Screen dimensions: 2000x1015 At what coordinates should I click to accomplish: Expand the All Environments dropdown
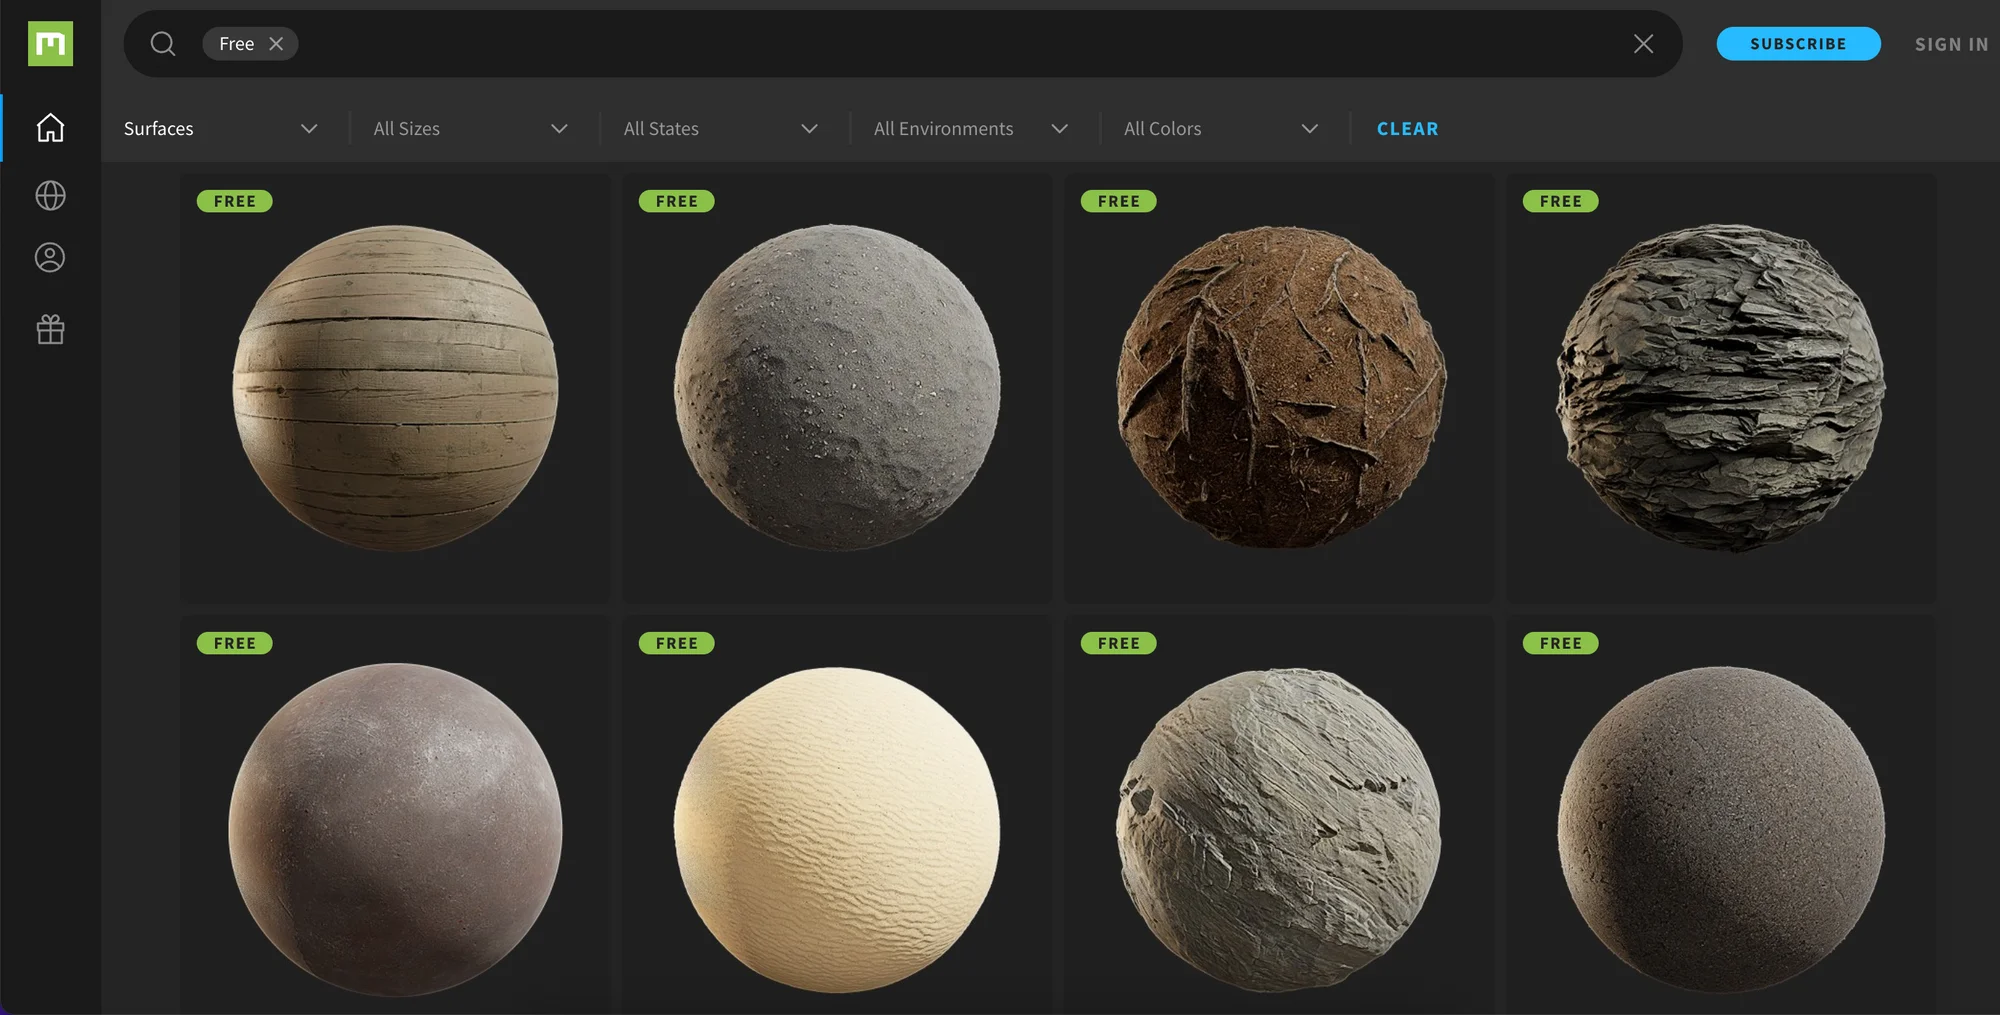pos(970,129)
